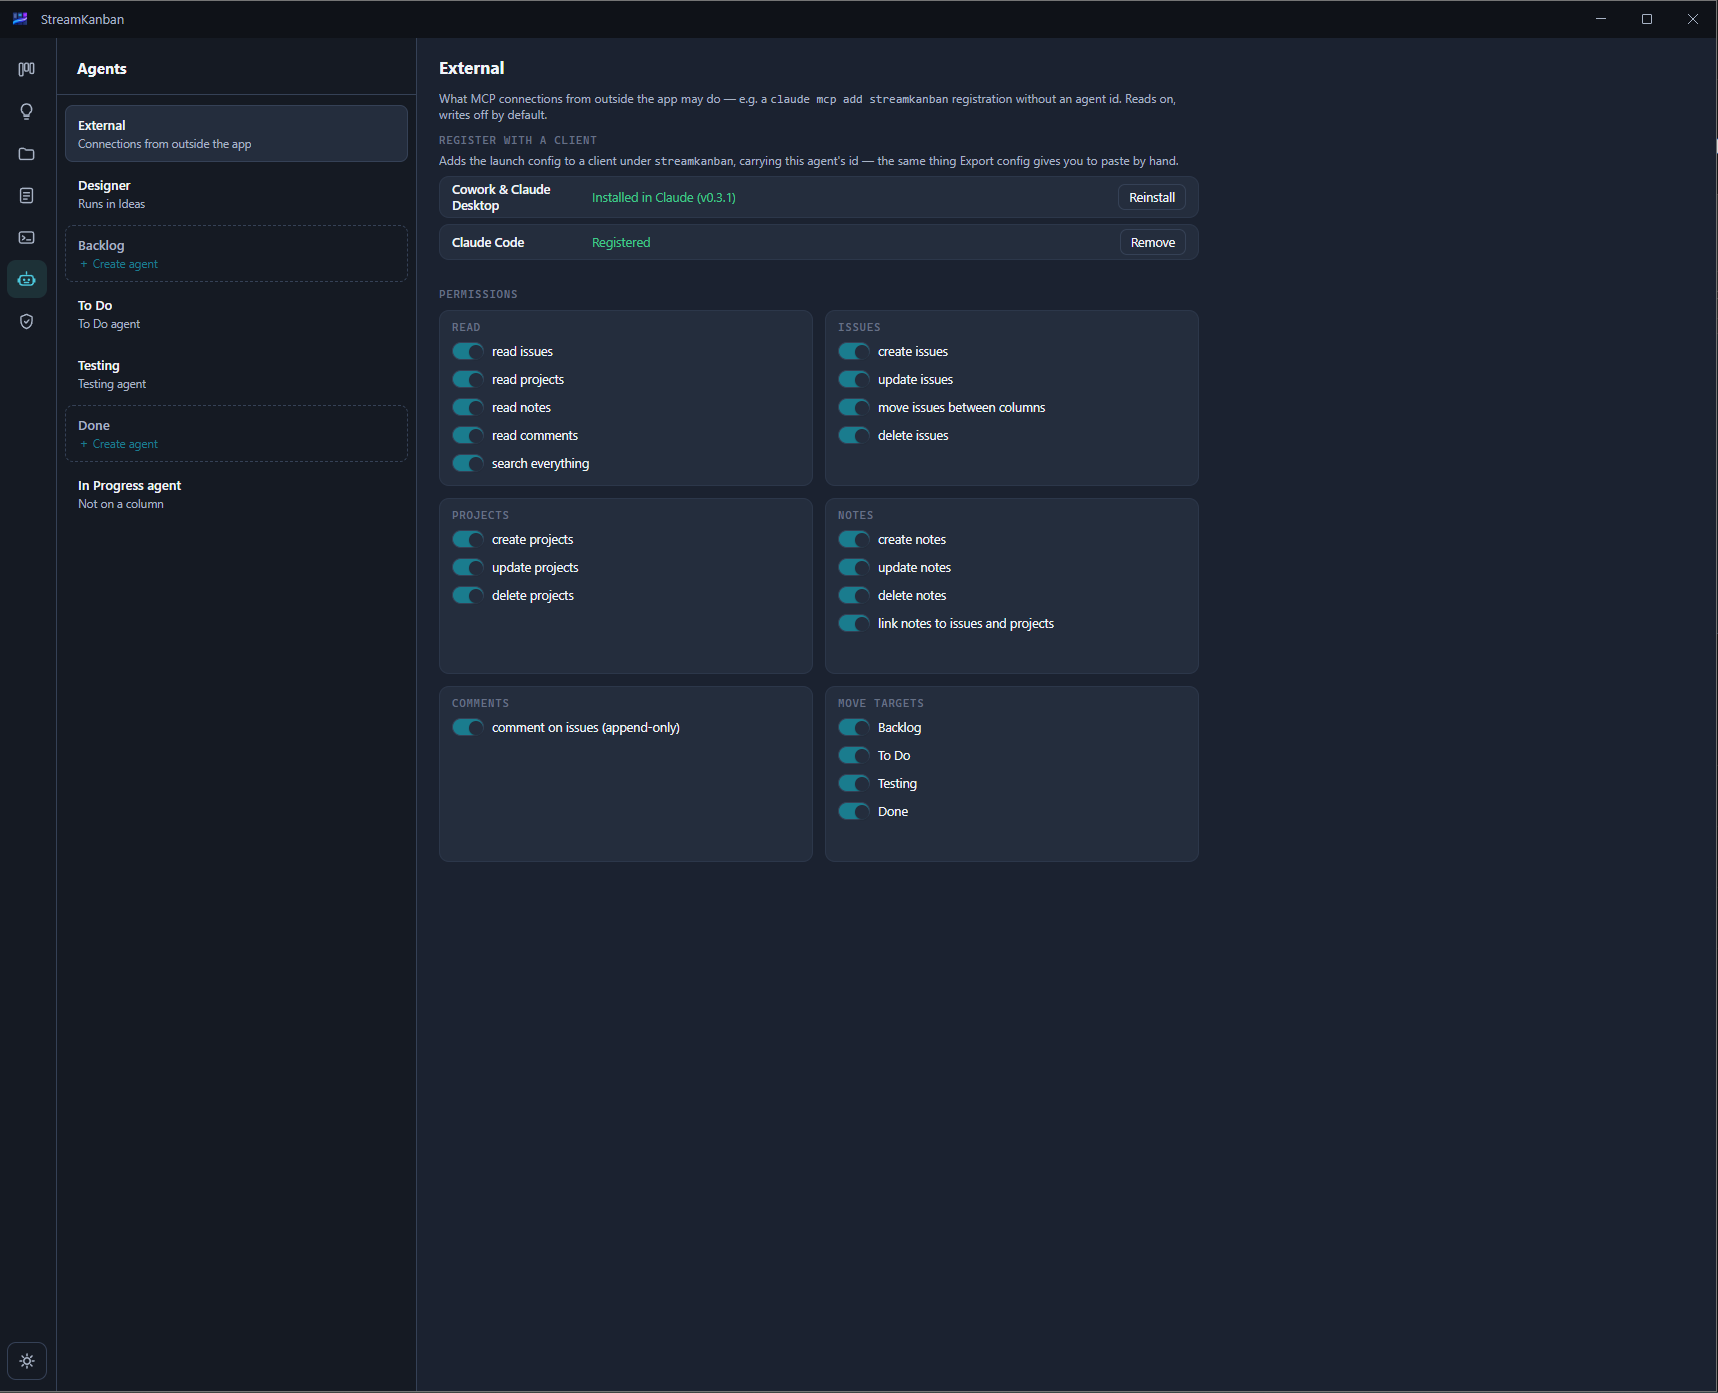Toggle update issues permission
Viewport: 1718px width, 1393px height.
[854, 379]
